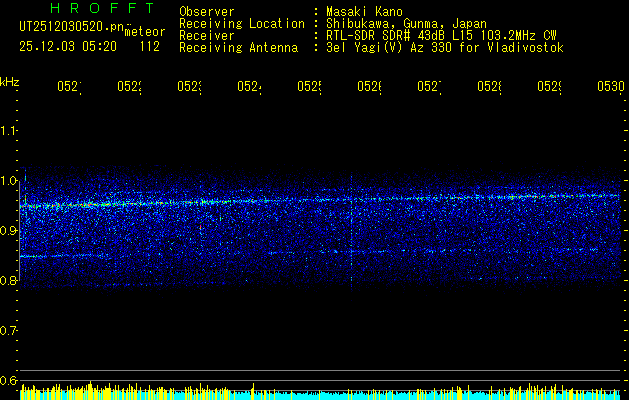
Task: Select the 3el Yagi(V) Az 330 antenna text
Action: tap(445, 48)
